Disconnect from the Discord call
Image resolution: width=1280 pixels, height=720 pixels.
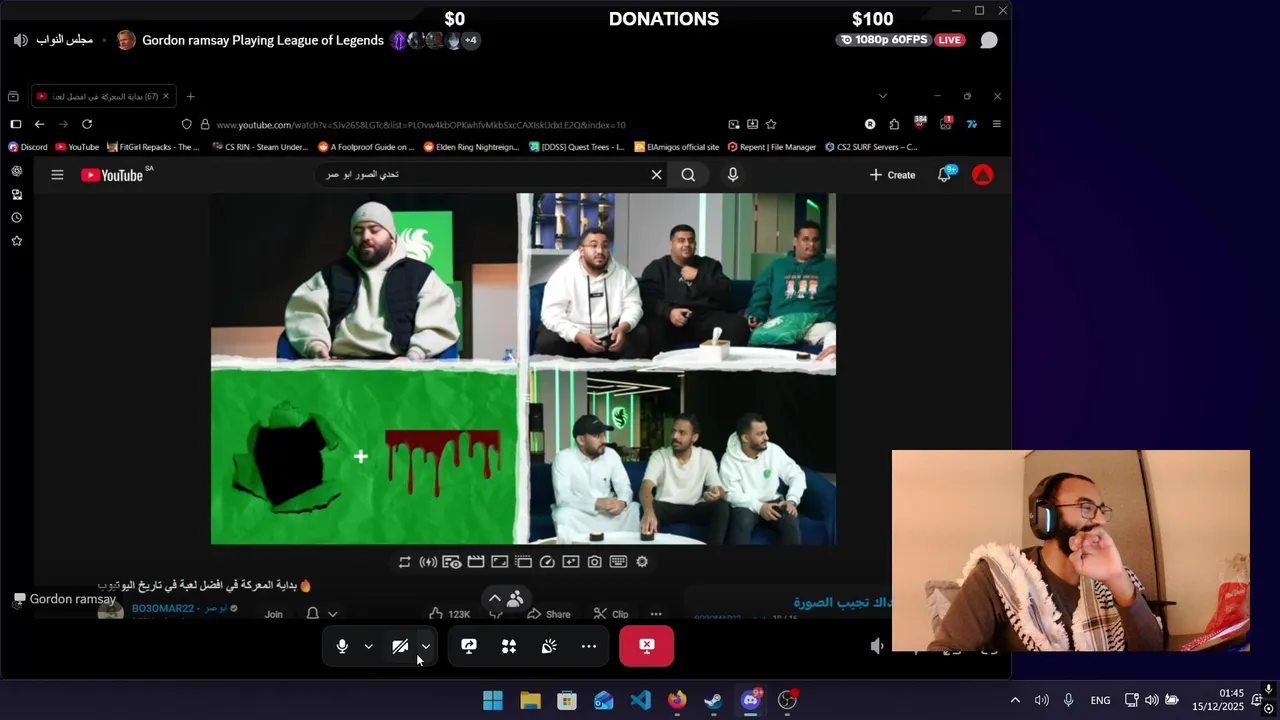click(647, 646)
